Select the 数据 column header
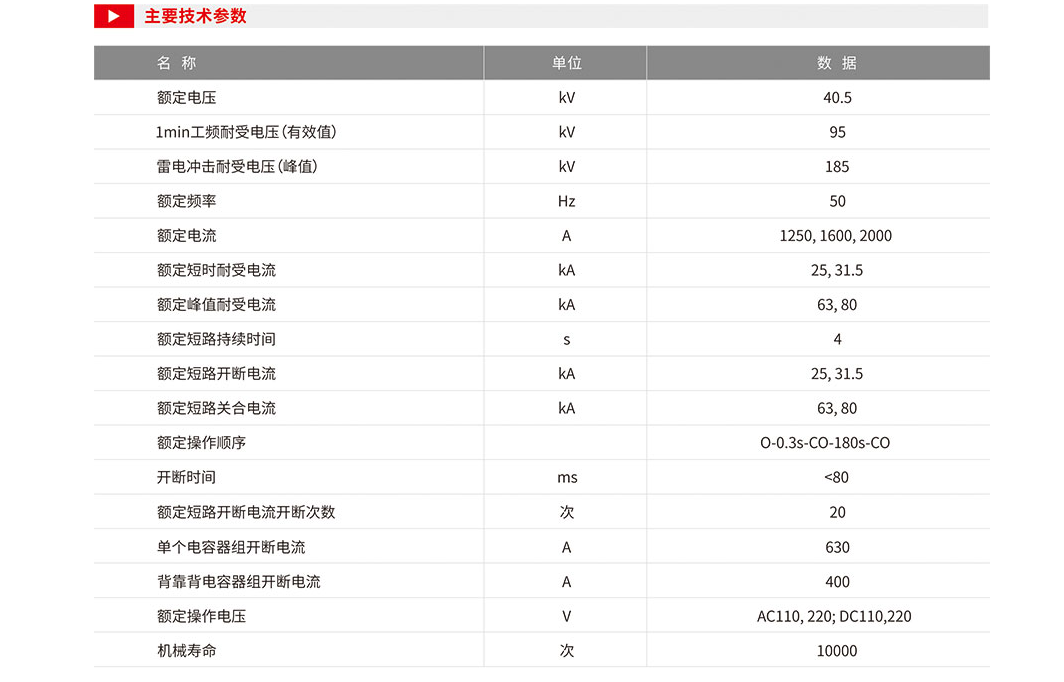This screenshot has width=1064, height=682. (837, 63)
